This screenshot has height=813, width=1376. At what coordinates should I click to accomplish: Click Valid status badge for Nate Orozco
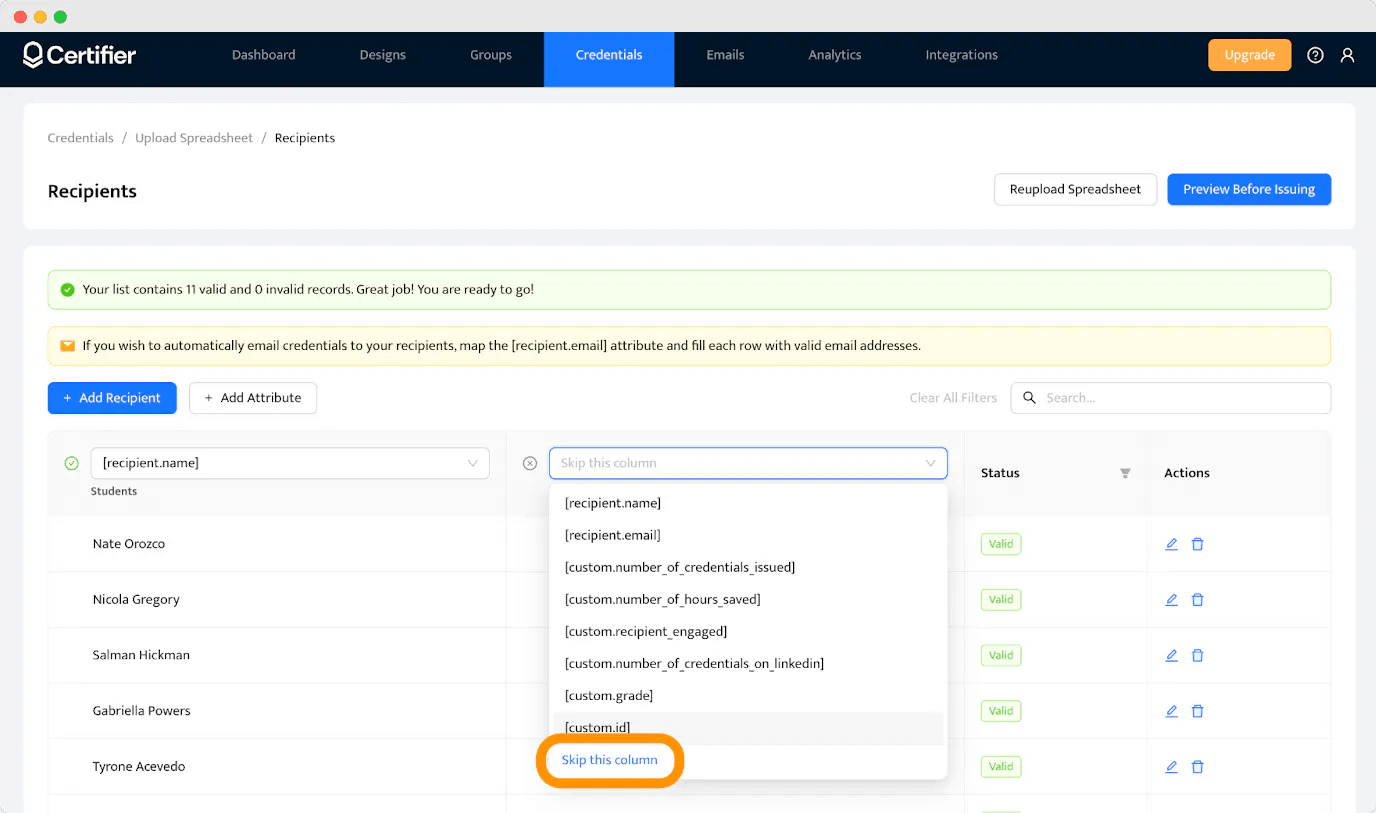tap(1001, 544)
